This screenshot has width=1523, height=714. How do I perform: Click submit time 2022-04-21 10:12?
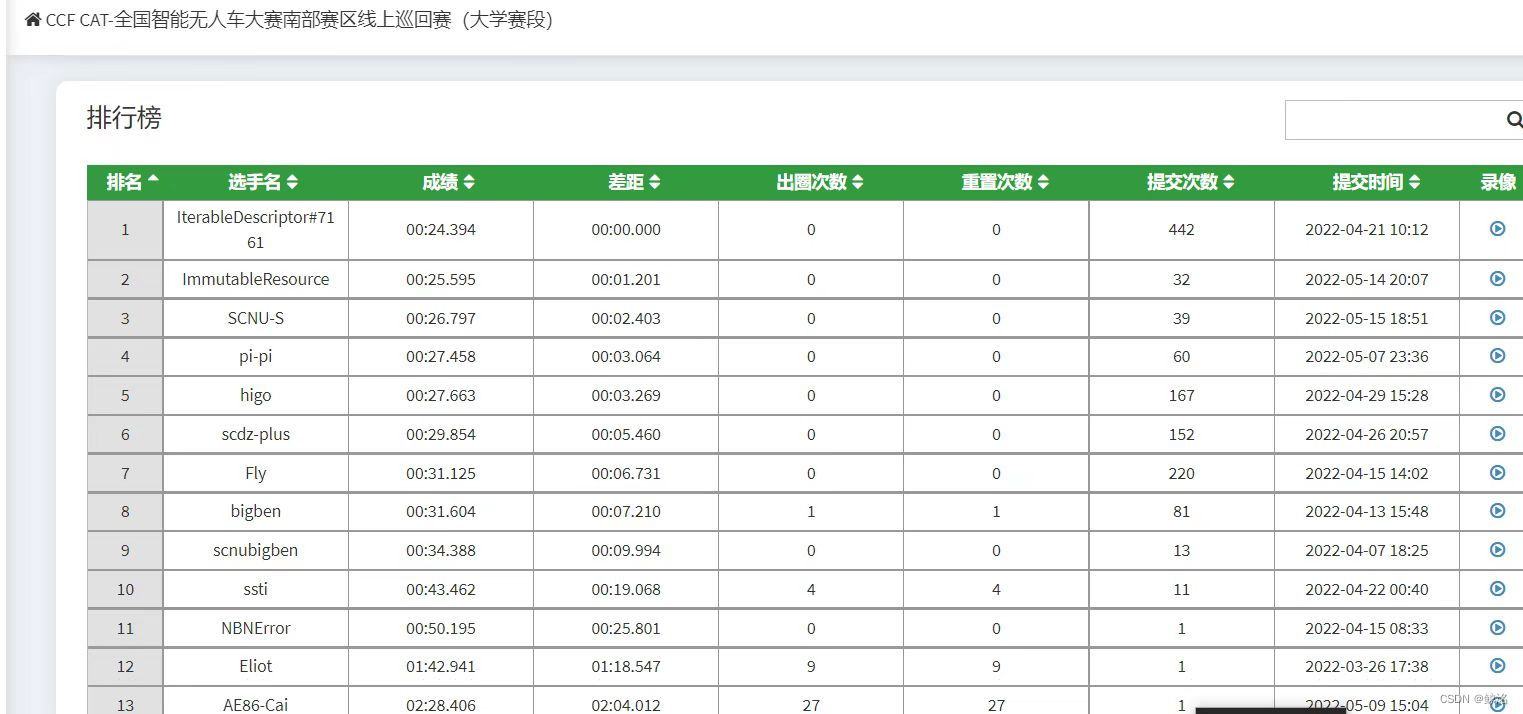point(1367,229)
